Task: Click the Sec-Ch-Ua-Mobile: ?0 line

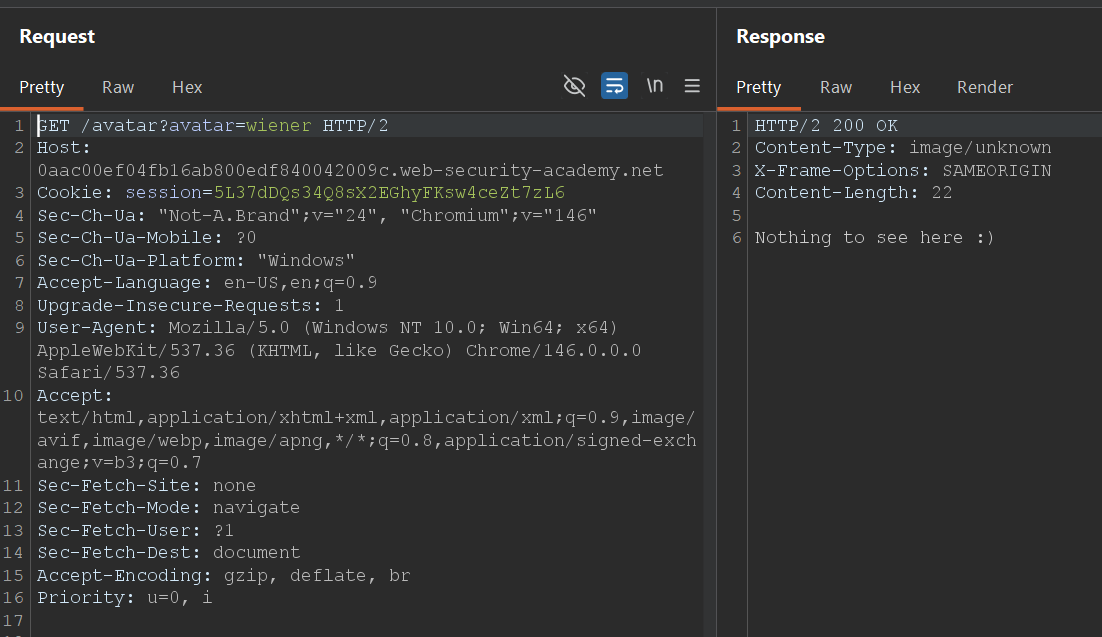Action: pos(147,238)
